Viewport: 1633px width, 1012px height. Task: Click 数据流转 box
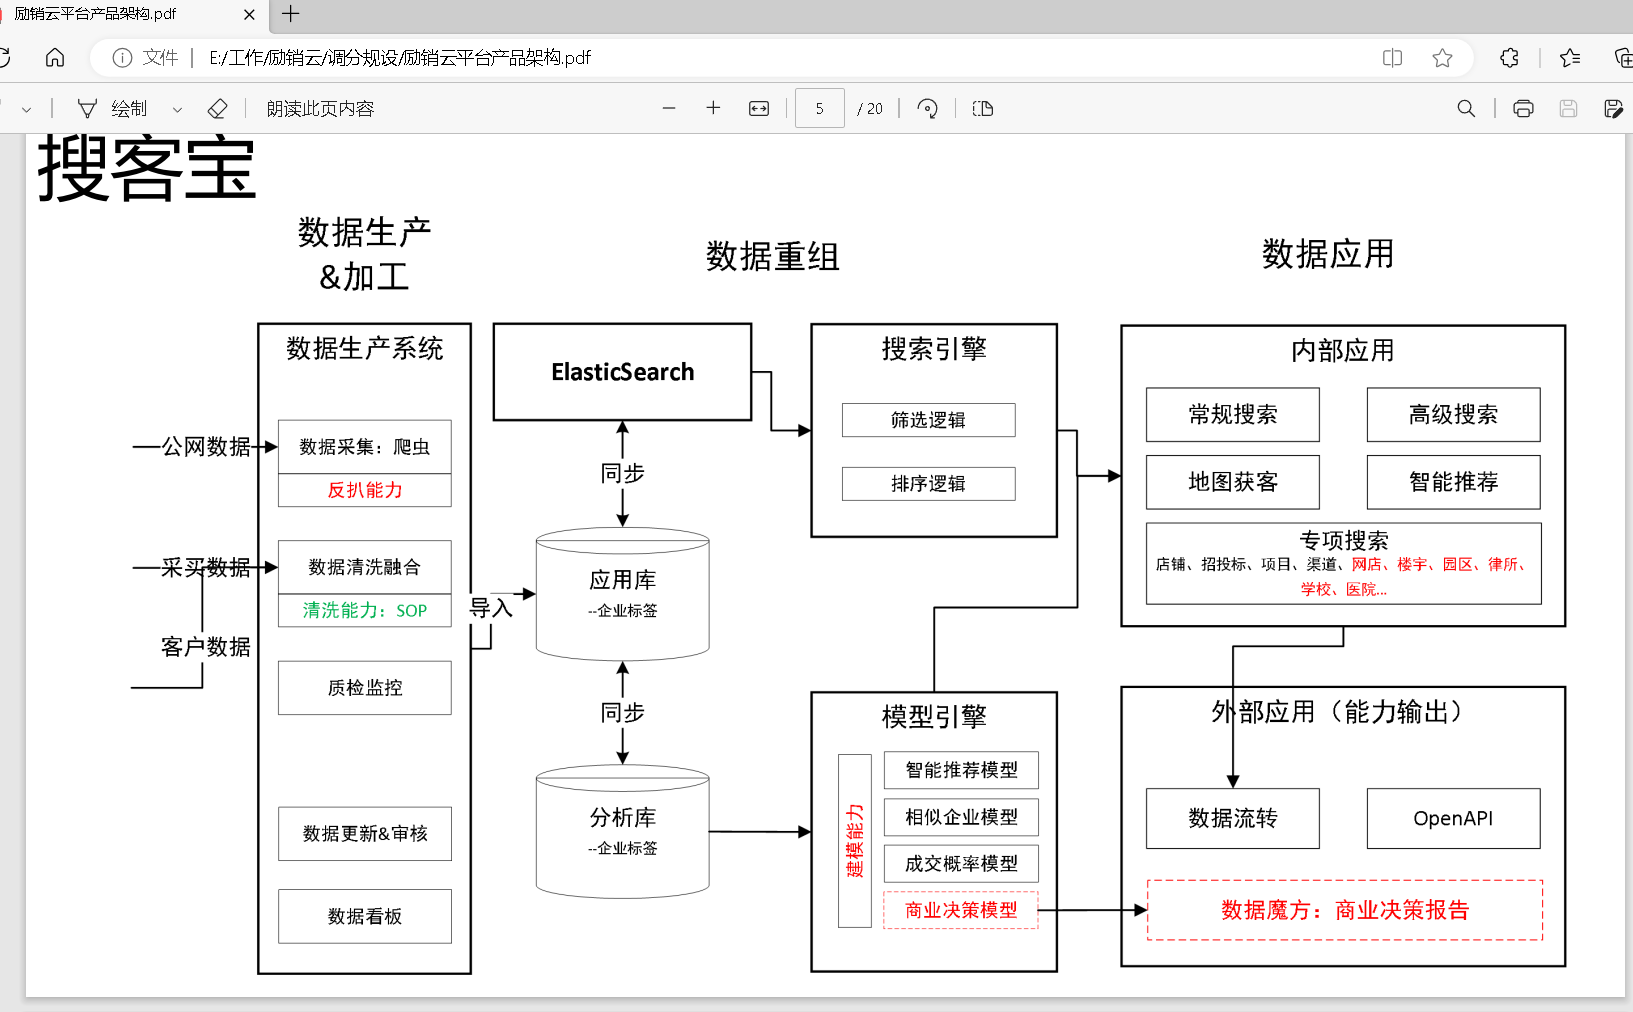1233,818
